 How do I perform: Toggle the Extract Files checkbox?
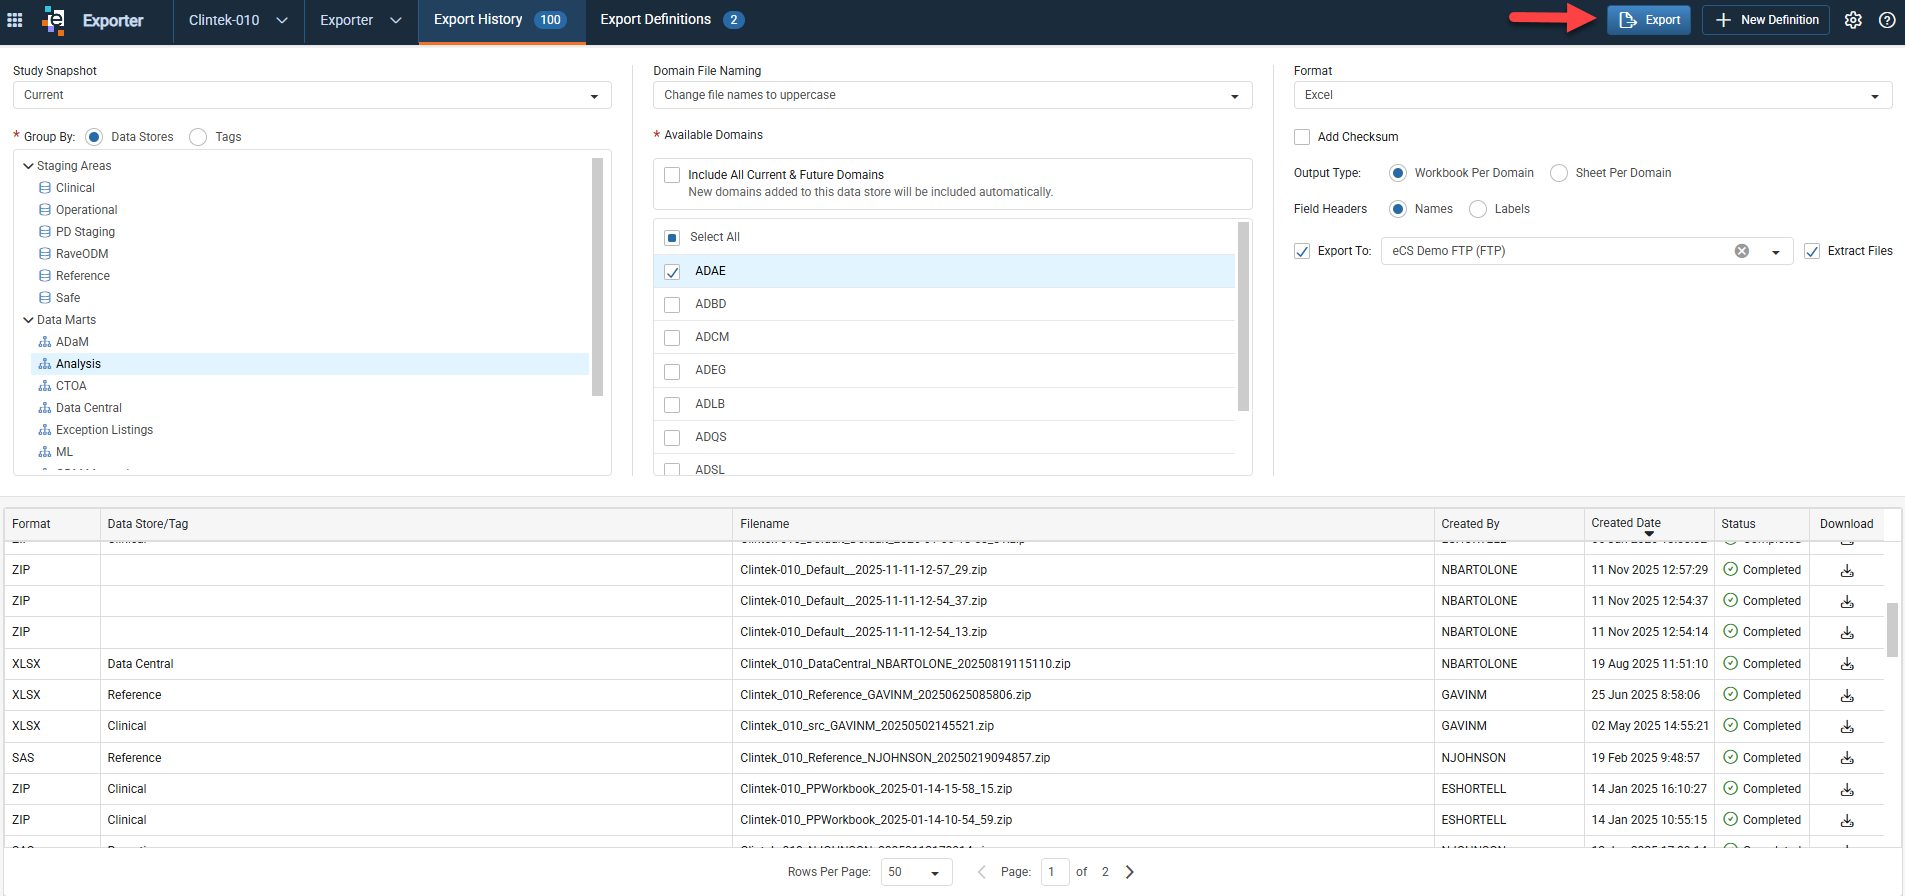(x=1812, y=251)
